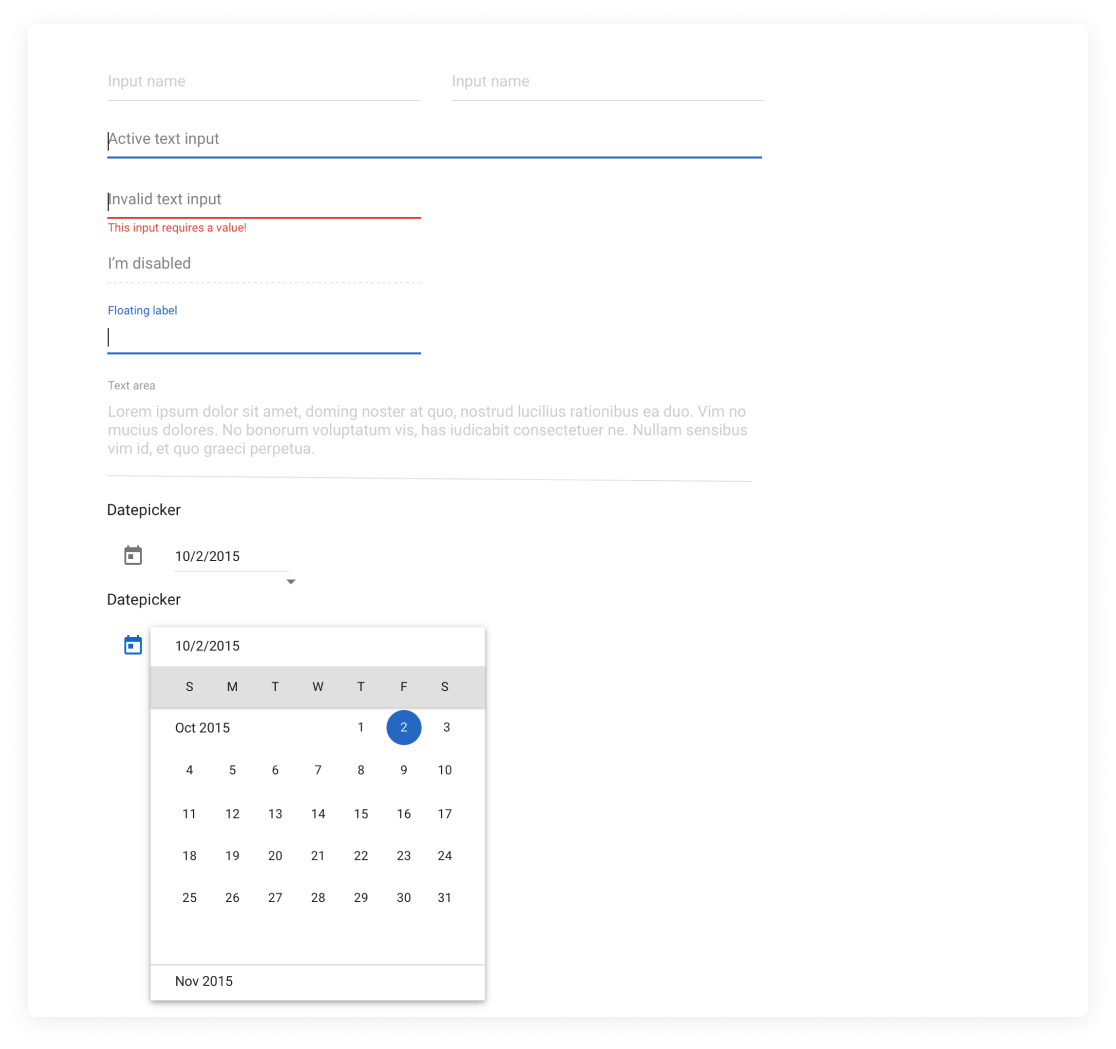1116x1049 pixels.
Task: Choose October 31 in the calendar
Action: point(445,897)
